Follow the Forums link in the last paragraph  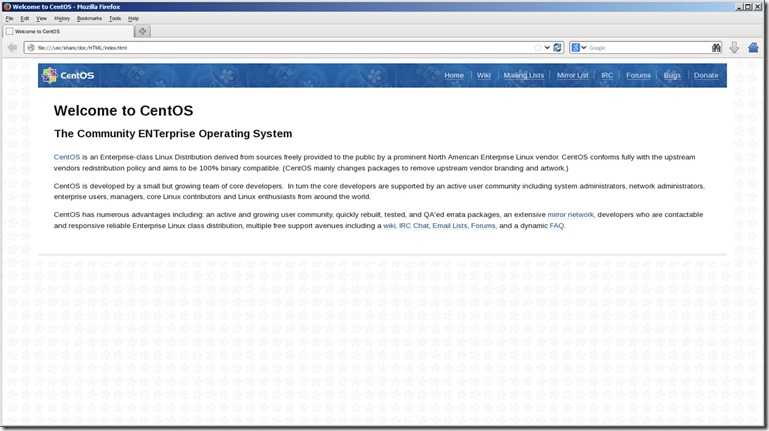pyautogui.click(x=483, y=226)
